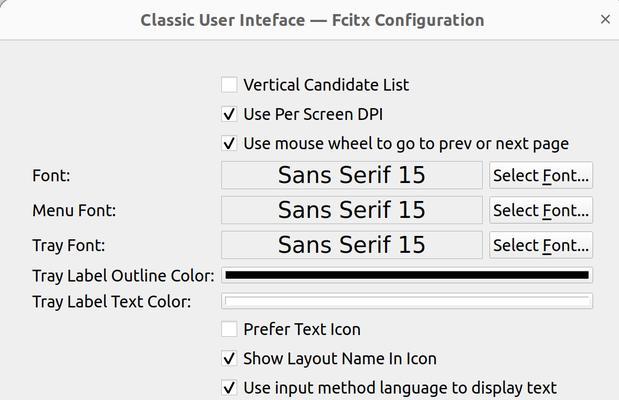Click the Vertical Candidate List label text
619x400 pixels.
click(x=326, y=85)
